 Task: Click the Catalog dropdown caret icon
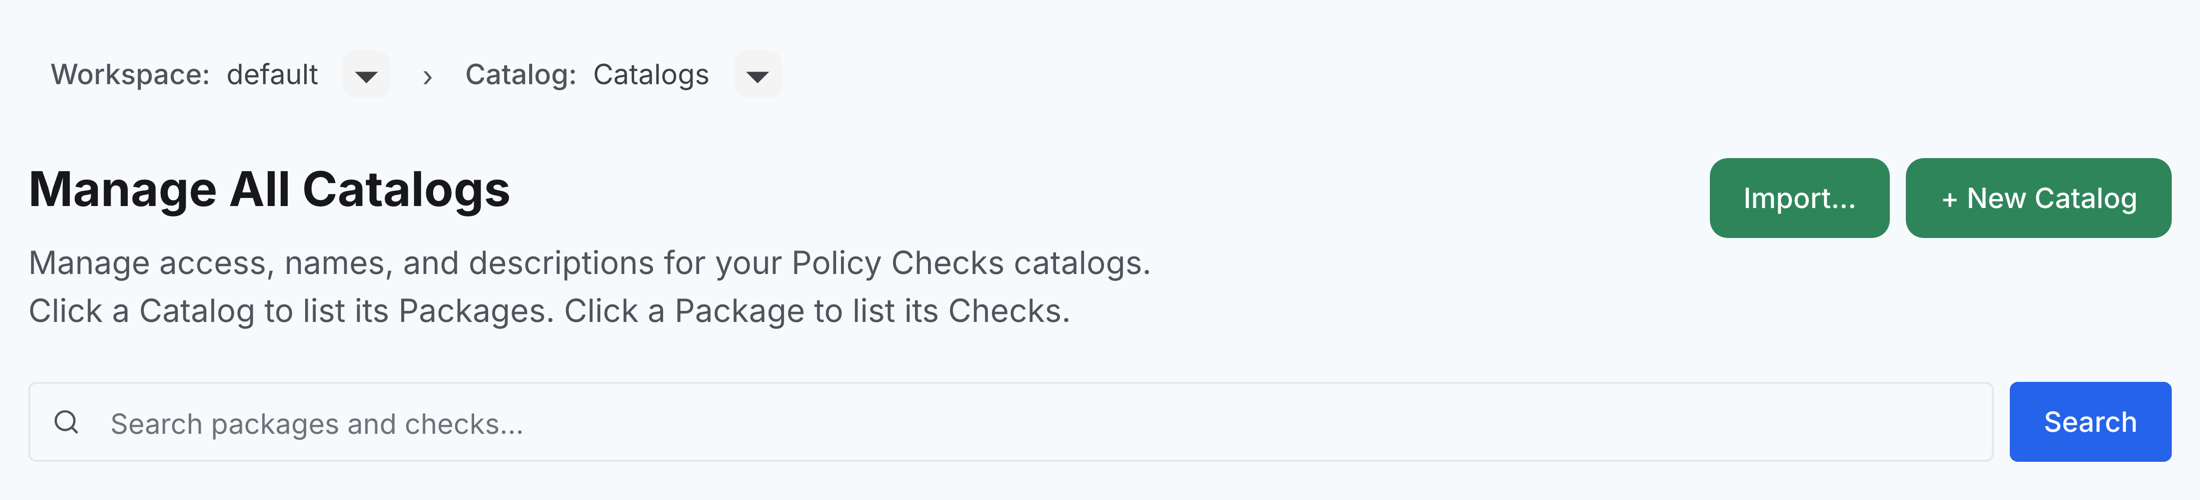click(x=758, y=76)
